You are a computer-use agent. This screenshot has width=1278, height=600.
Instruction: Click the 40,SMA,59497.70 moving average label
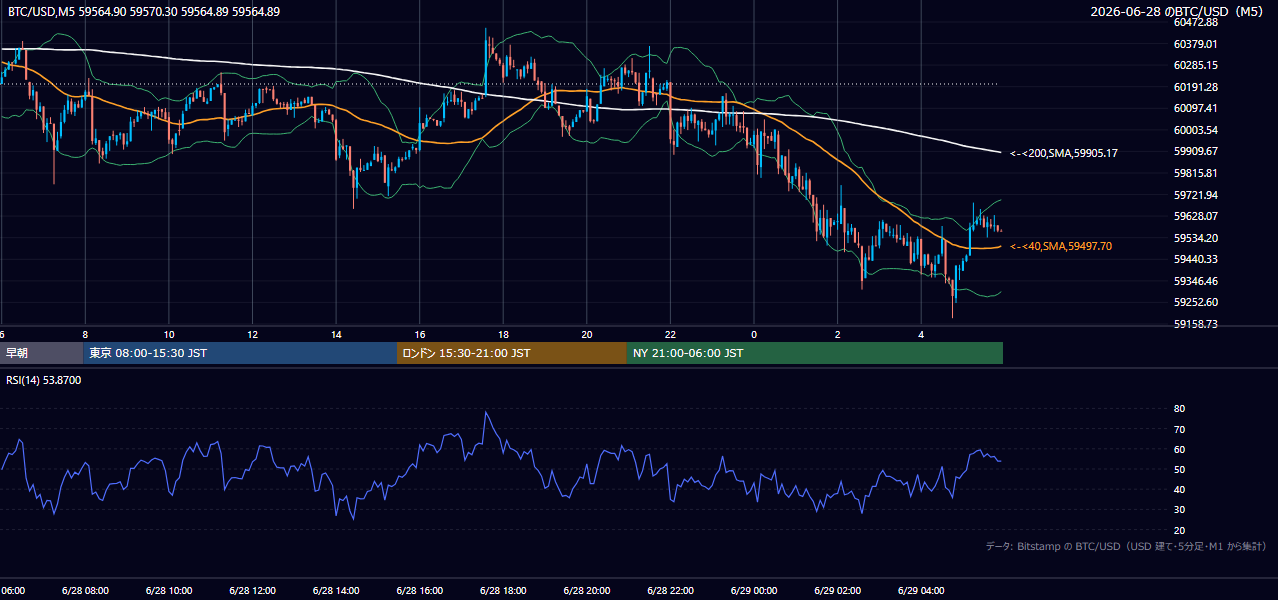pyautogui.click(x=1061, y=246)
